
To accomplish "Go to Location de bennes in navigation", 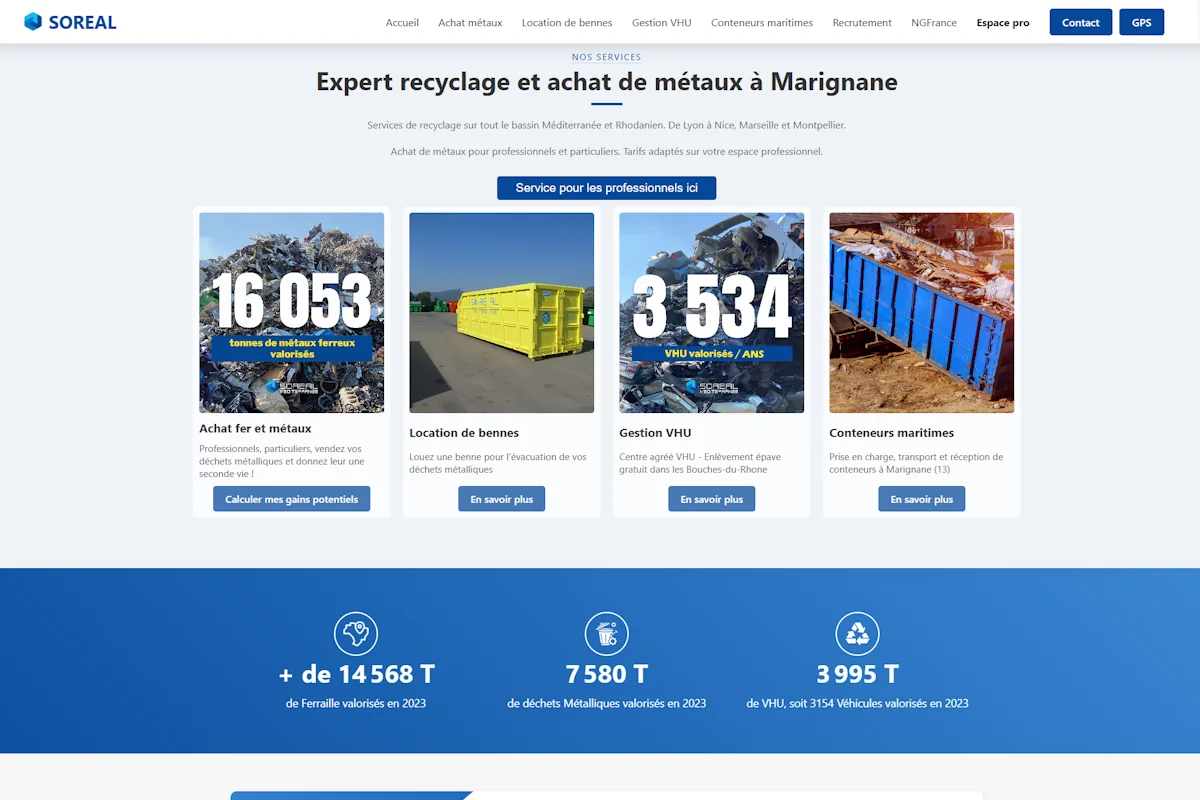I will tap(567, 22).
